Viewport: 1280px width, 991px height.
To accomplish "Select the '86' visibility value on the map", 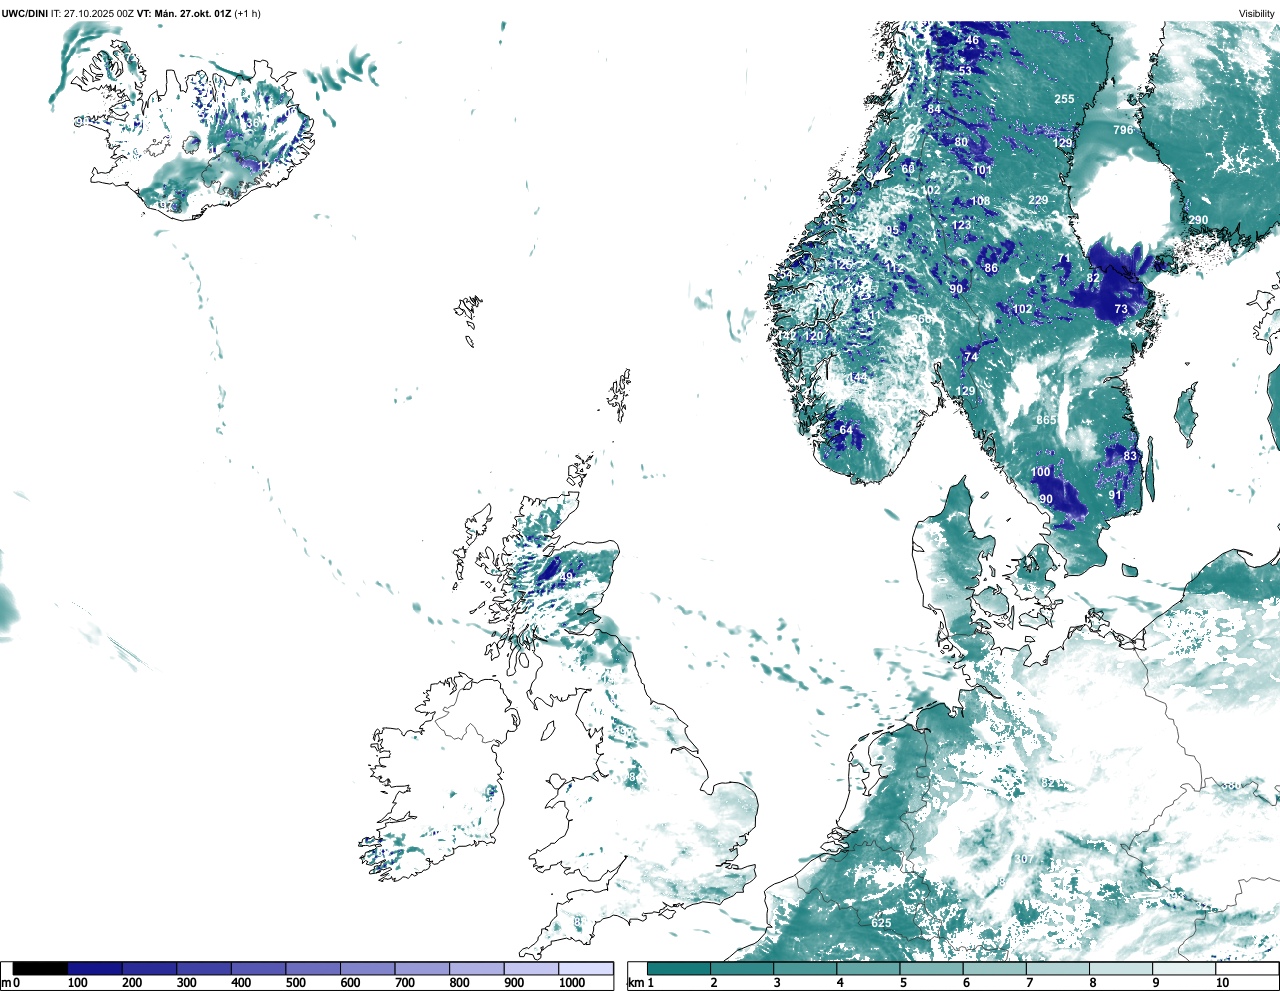I will [x=991, y=268].
